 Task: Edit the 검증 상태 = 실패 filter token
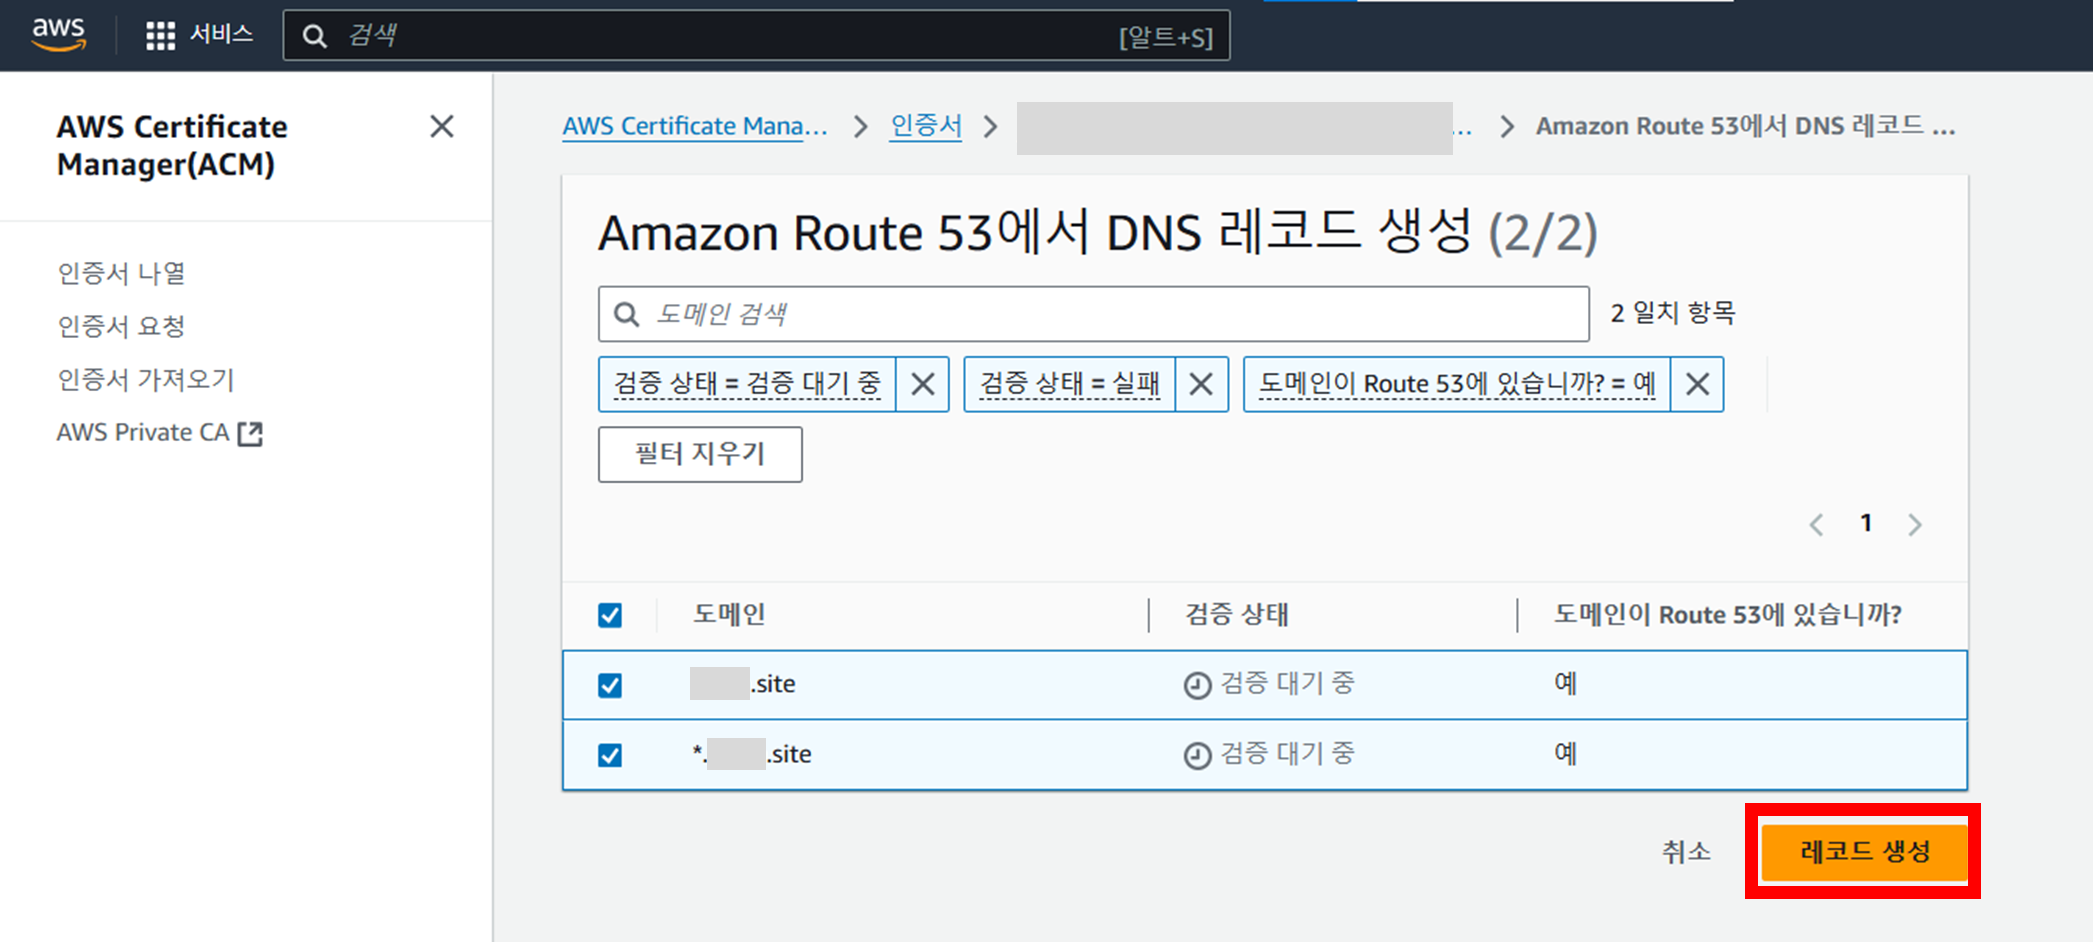click(1069, 384)
